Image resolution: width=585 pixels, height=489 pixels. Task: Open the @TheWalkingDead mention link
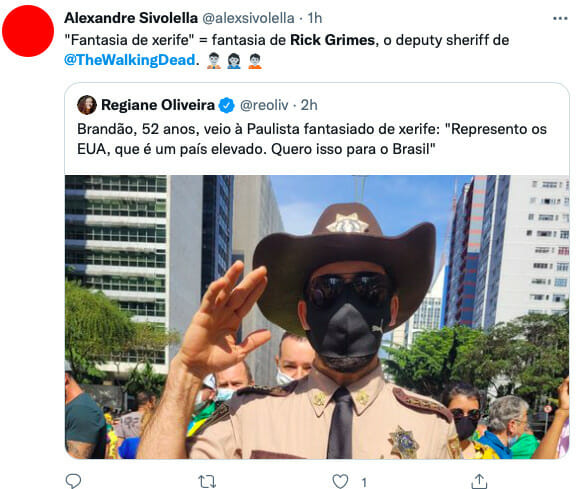click(130, 60)
